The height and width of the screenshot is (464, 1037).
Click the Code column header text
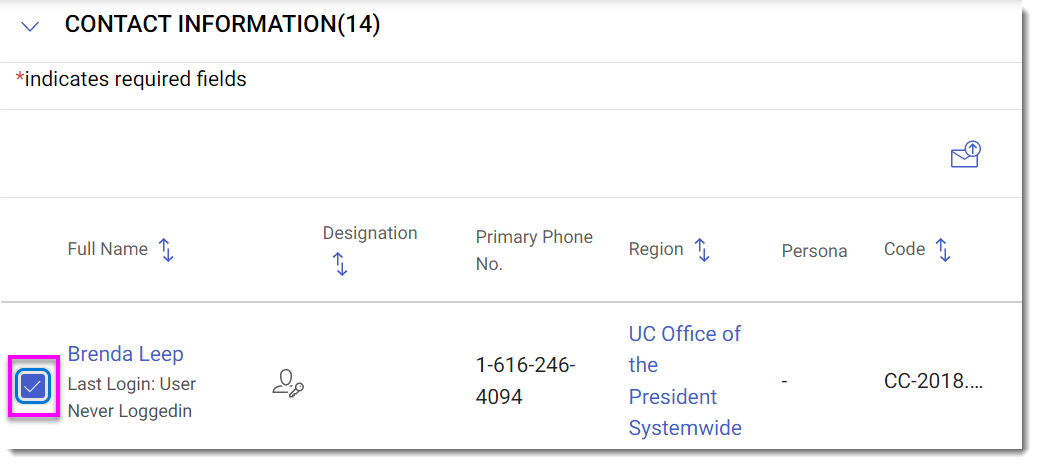click(904, 249)
